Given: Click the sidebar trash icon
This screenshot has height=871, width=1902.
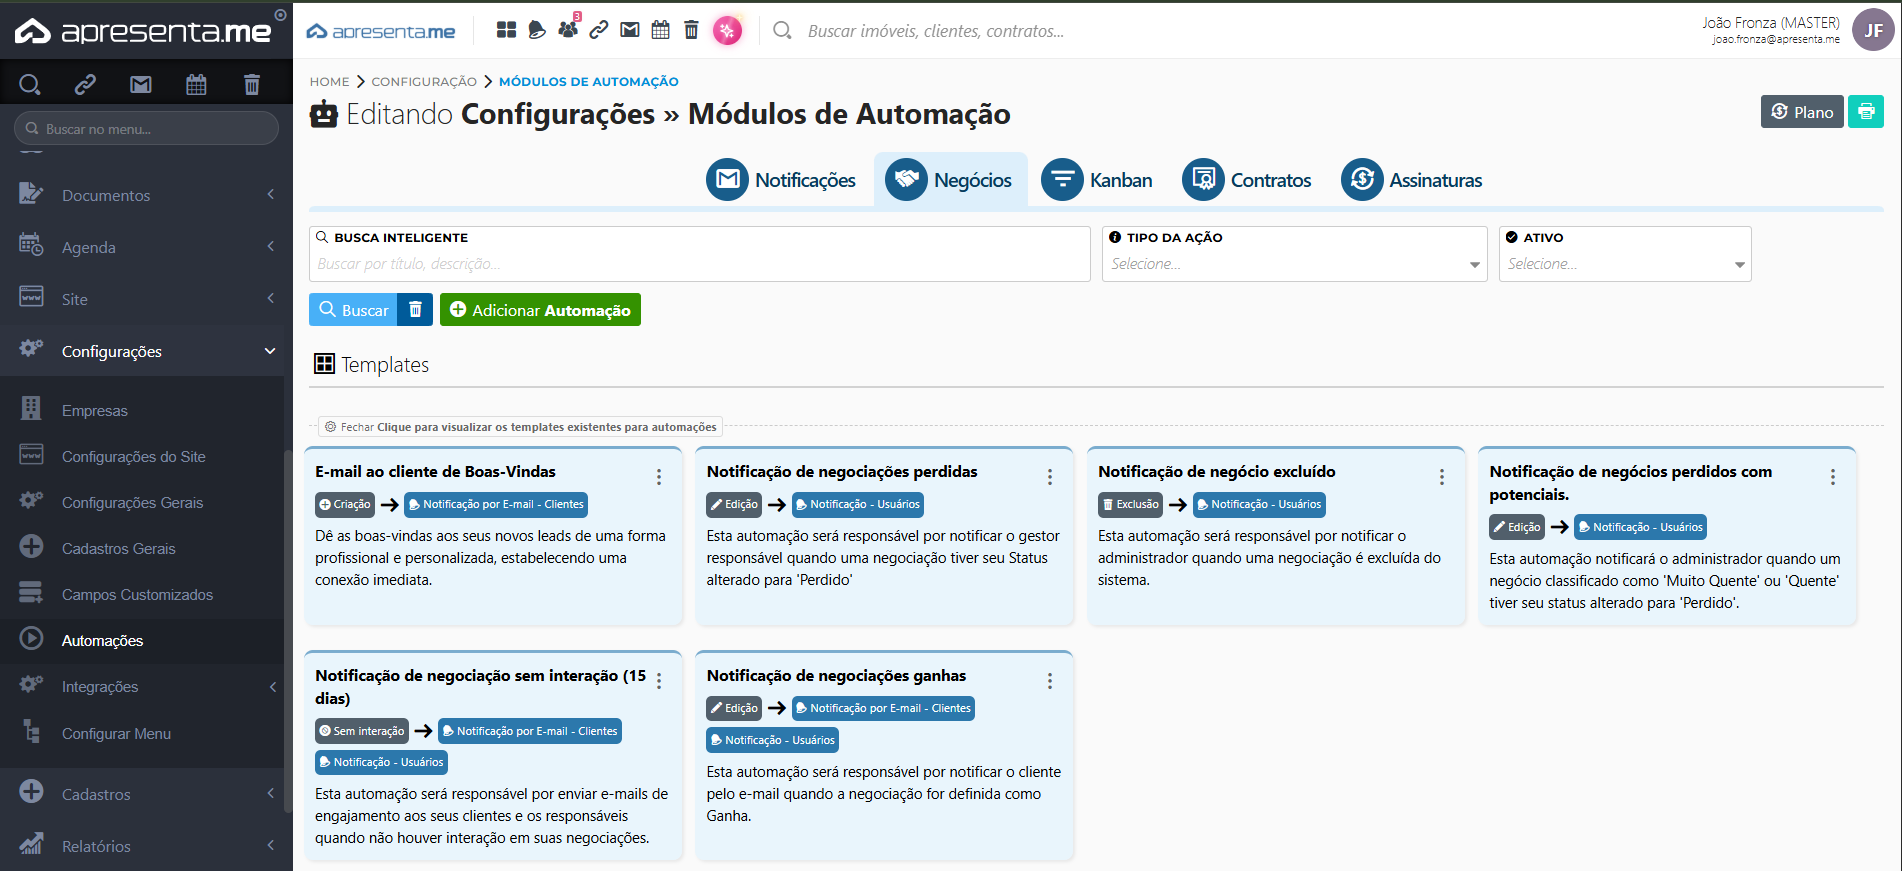Looking at the screenshot, I should (252, 84).
